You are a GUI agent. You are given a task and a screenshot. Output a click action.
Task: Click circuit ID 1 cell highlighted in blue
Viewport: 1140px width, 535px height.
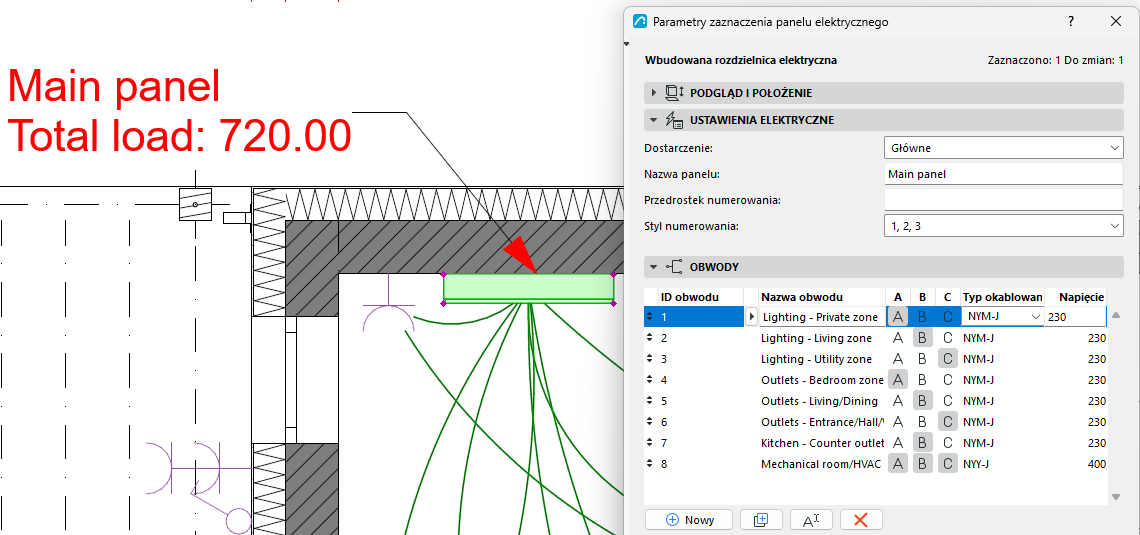[701, 317]
